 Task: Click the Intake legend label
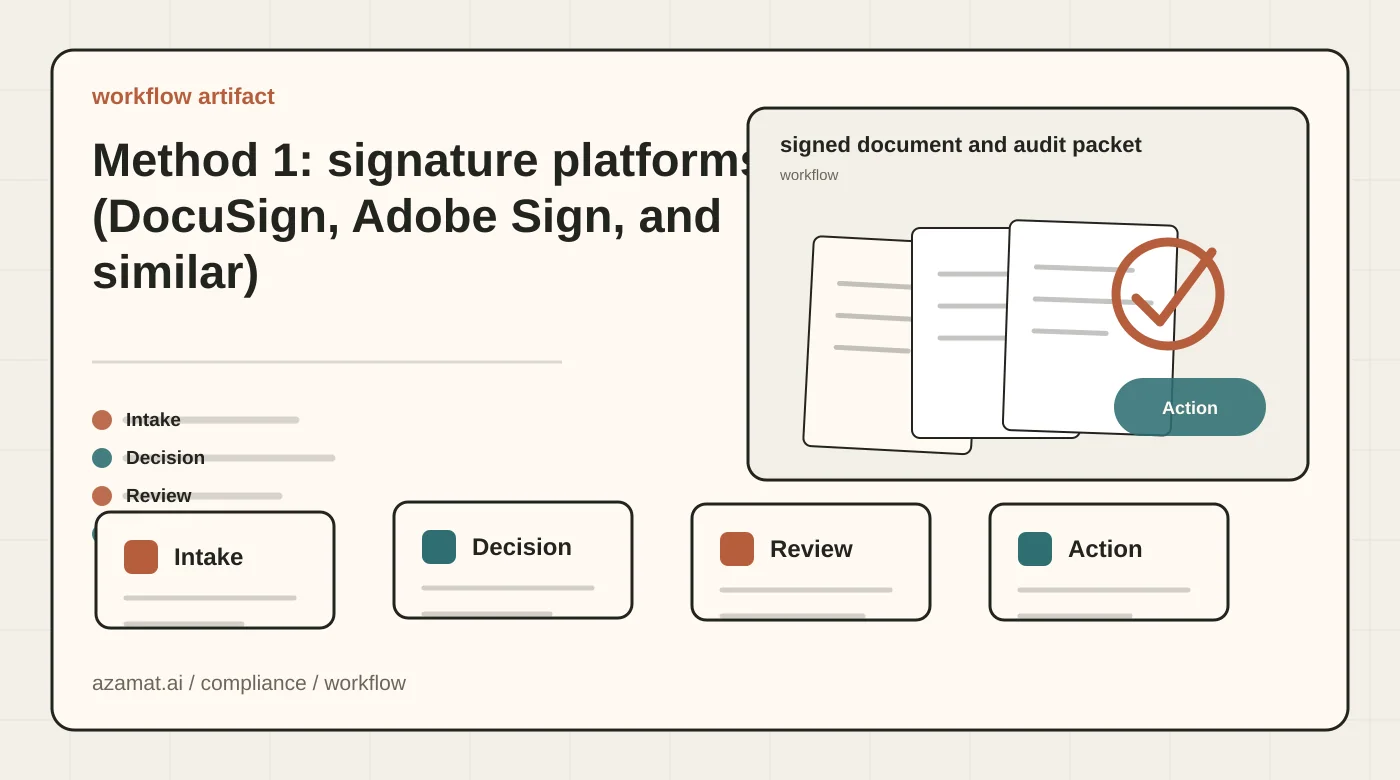[153, 420]
